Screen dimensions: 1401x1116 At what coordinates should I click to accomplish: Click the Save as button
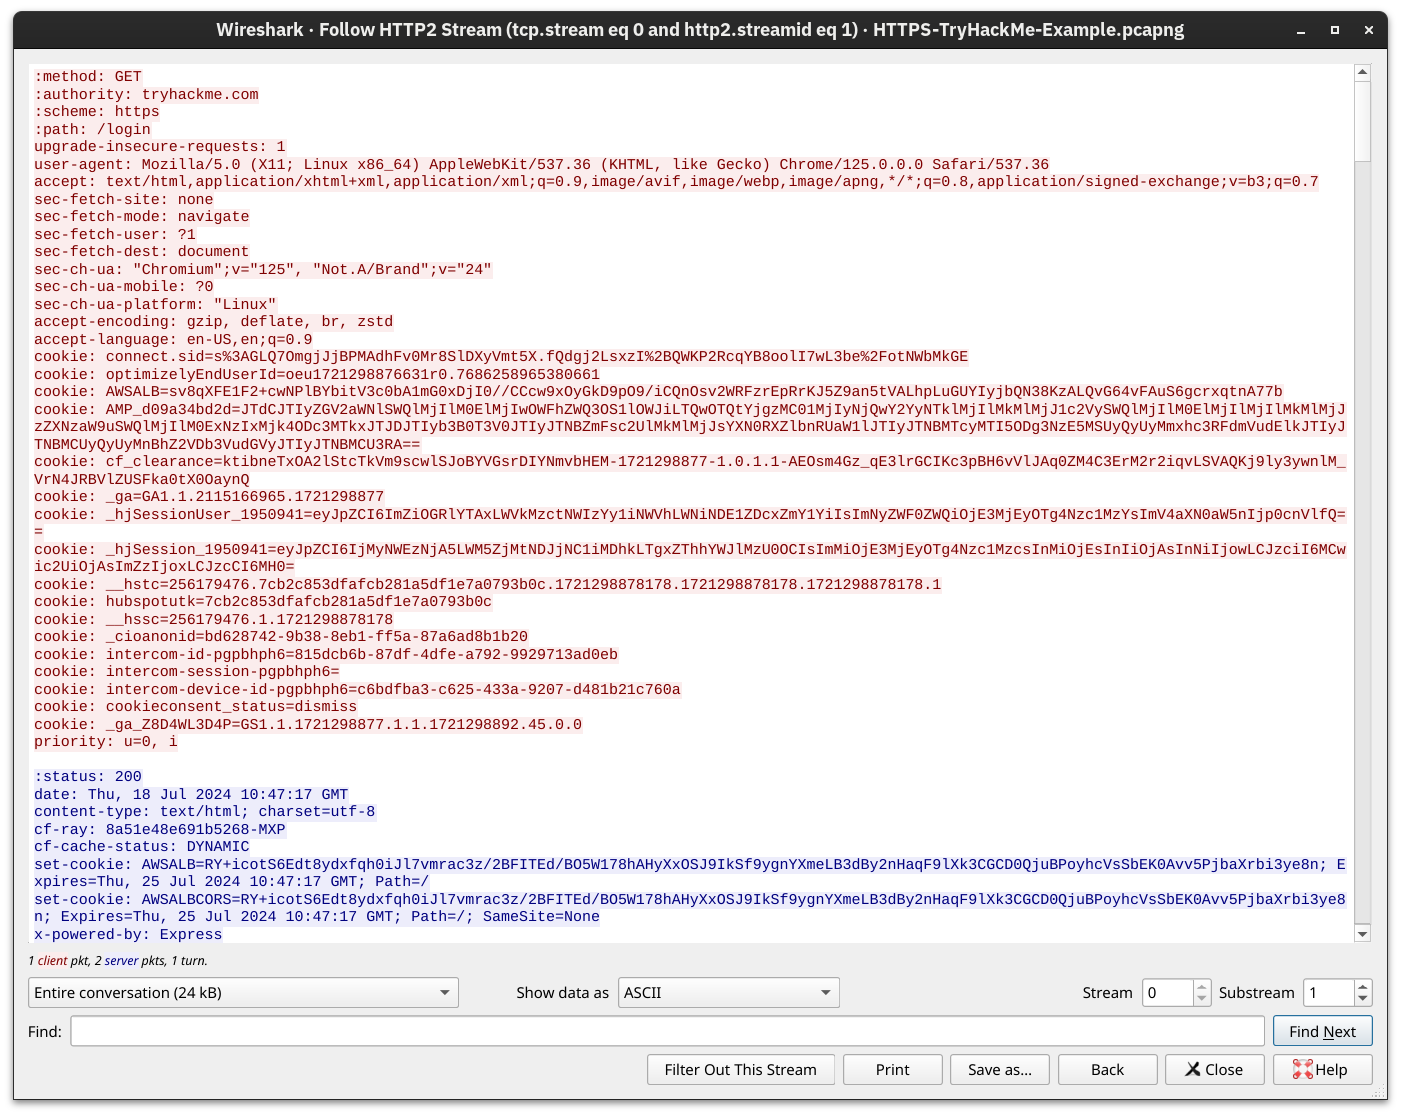pyautogui.click(x=999, y=1069)
